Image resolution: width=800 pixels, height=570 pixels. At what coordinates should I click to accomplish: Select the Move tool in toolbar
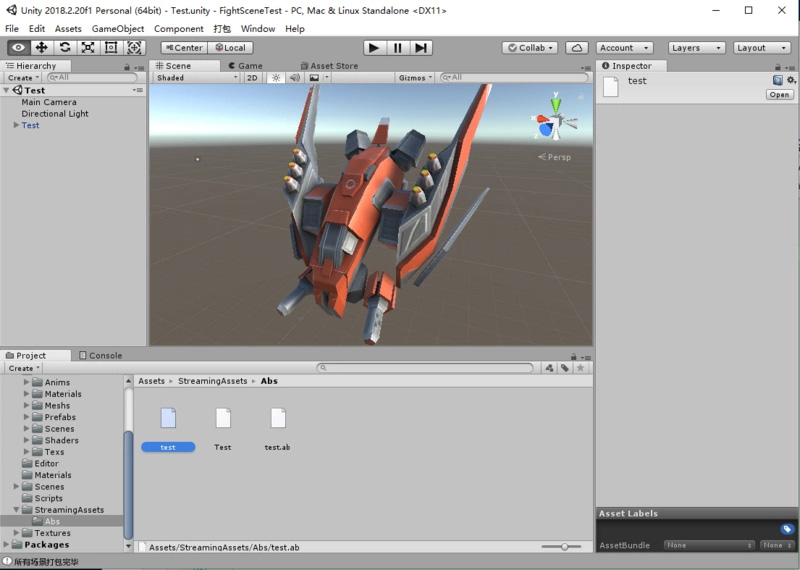point(41,47)
